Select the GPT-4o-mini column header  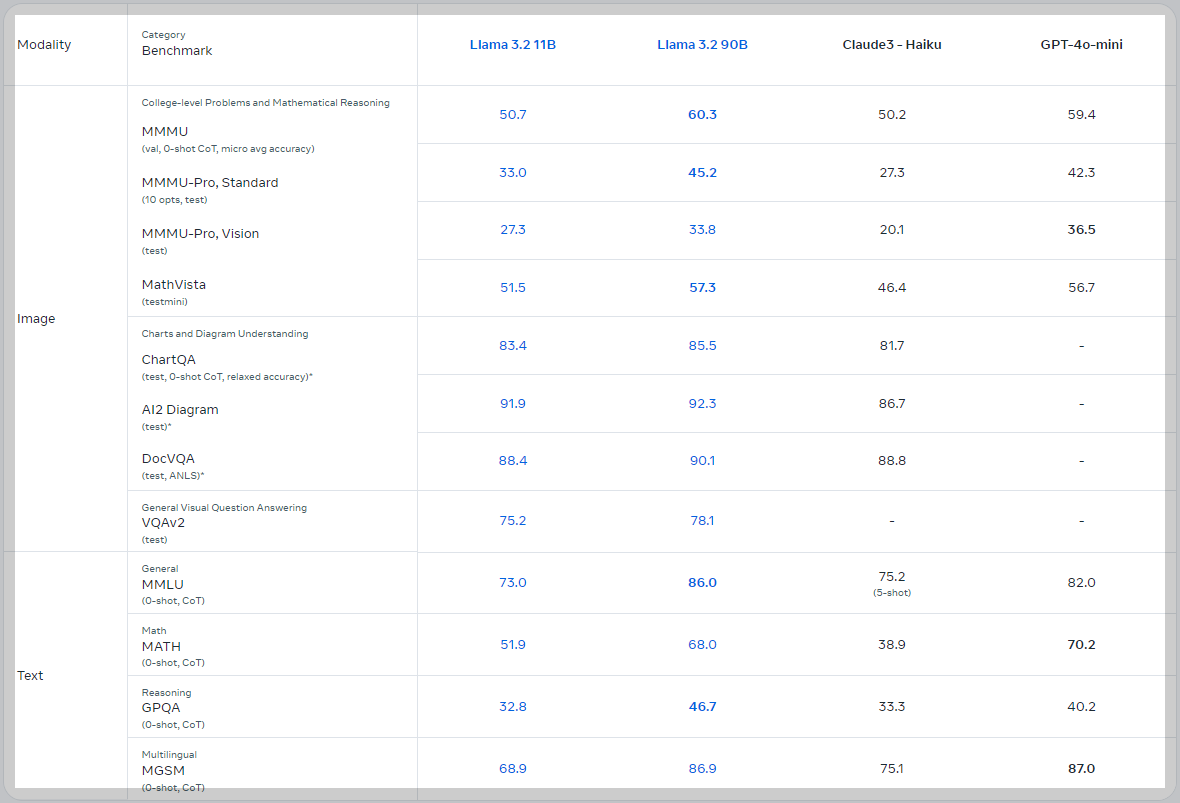point(1081,44)
